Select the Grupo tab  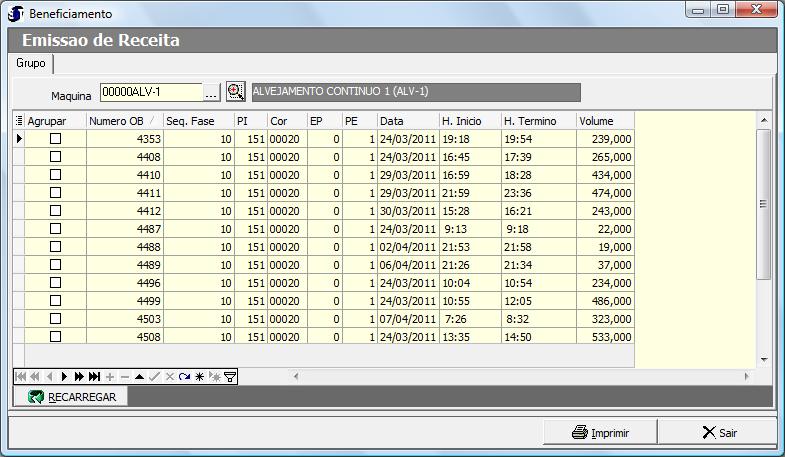tap(31, 63)
